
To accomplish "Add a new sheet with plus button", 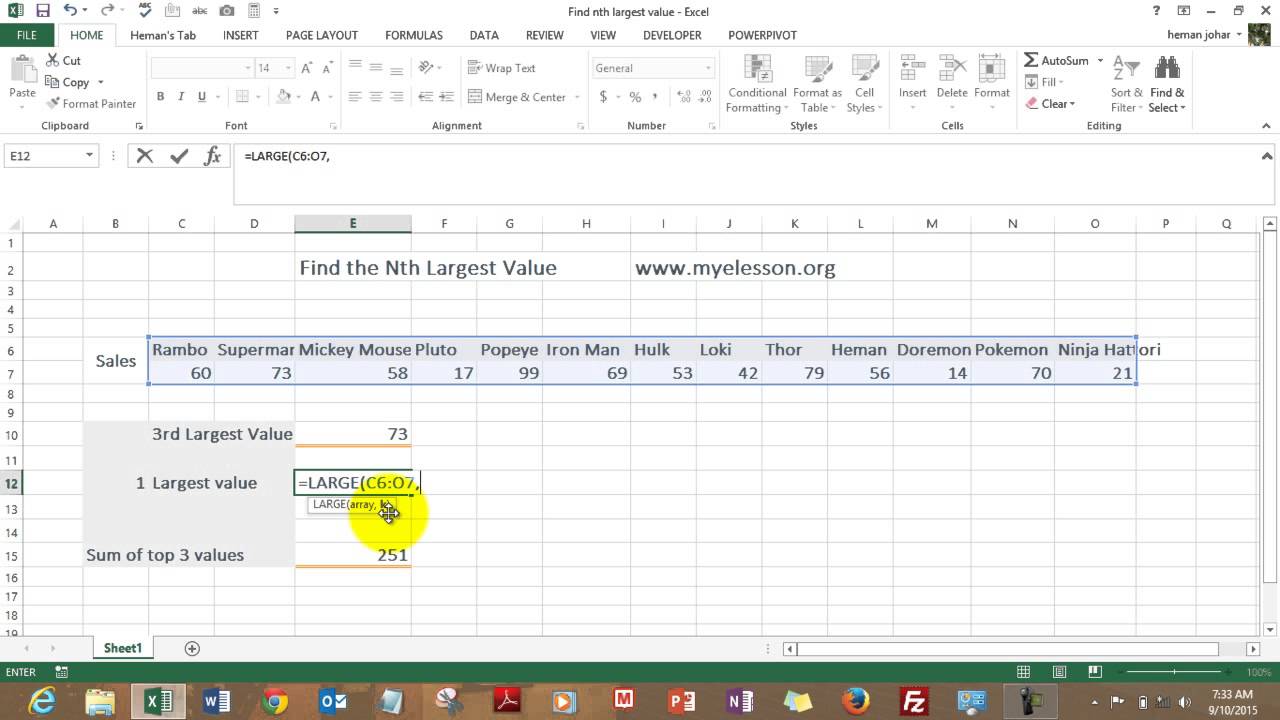I will point(192,648).
